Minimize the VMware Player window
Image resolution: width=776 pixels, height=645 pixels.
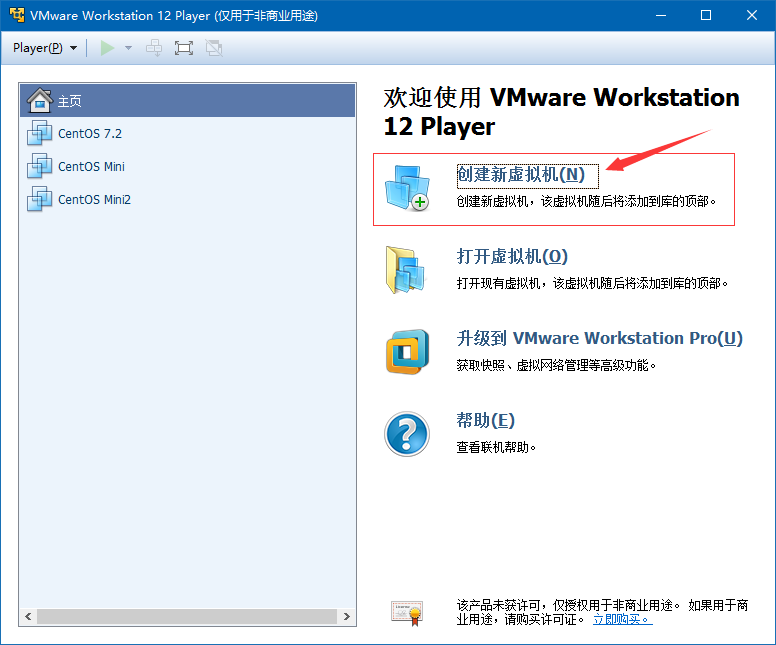[661, 15]
